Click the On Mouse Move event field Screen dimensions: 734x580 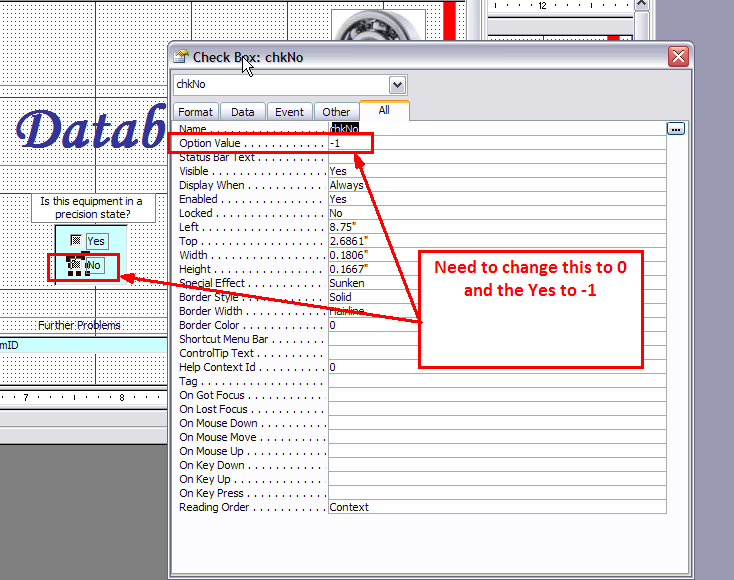[x=497, y=437]
